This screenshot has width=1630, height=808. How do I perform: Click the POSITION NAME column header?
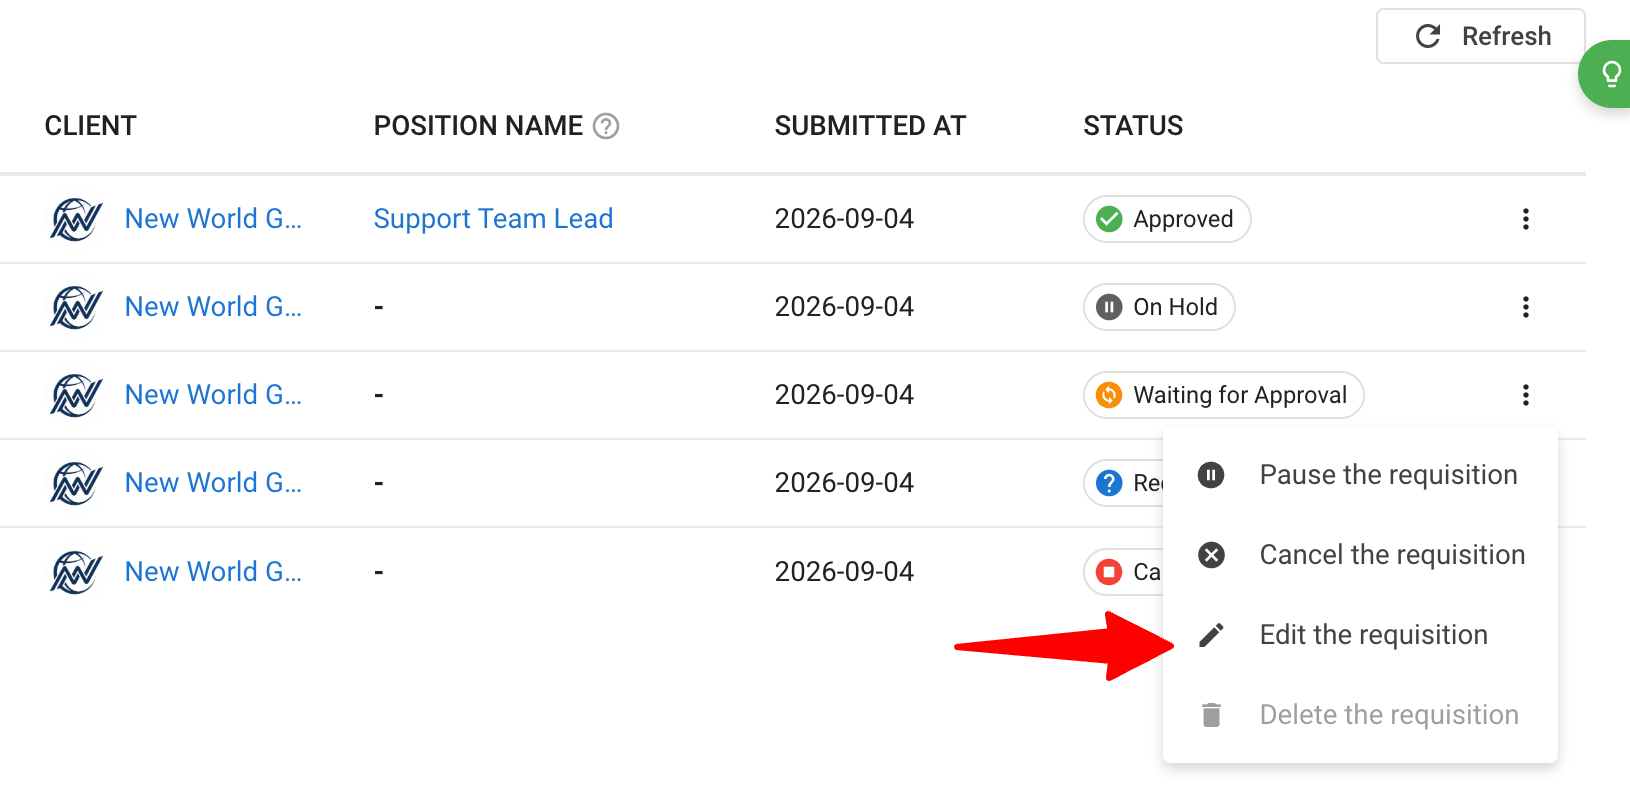(x=478, y=126)
